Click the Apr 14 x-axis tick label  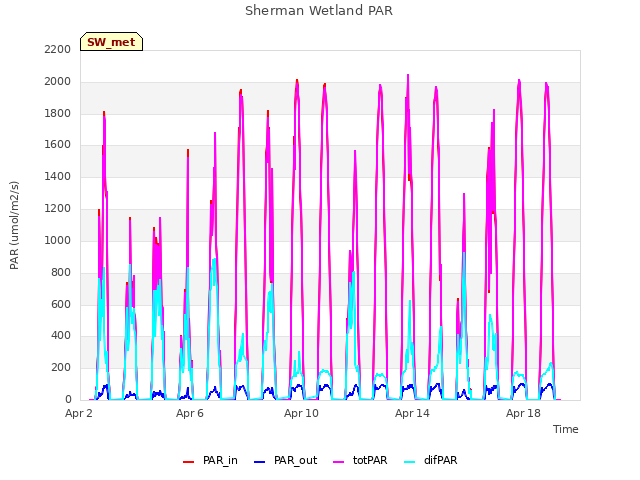[412, 413]
